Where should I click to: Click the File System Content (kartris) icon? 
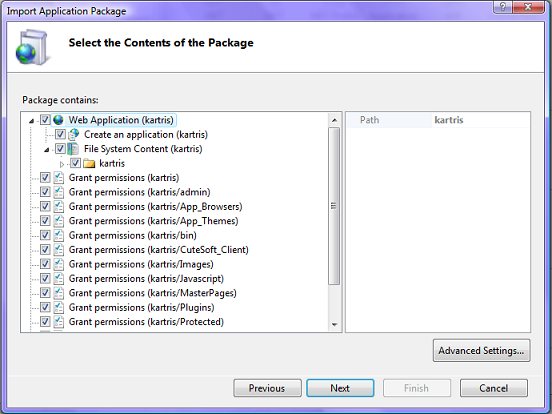point(73,149)
